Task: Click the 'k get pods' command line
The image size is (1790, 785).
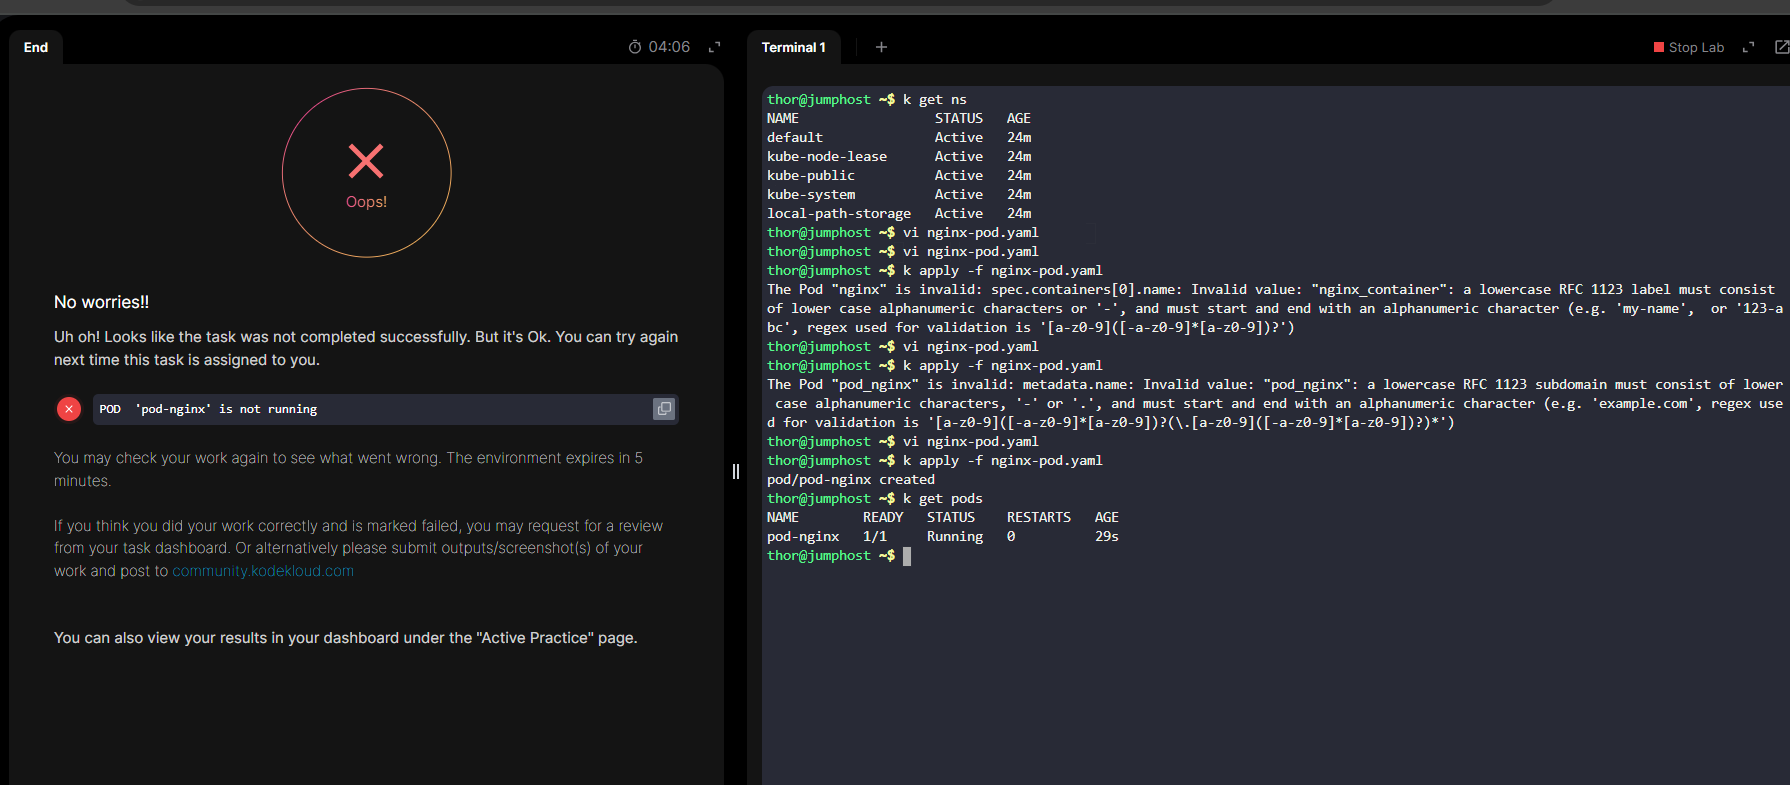Action: click(875, 499)
